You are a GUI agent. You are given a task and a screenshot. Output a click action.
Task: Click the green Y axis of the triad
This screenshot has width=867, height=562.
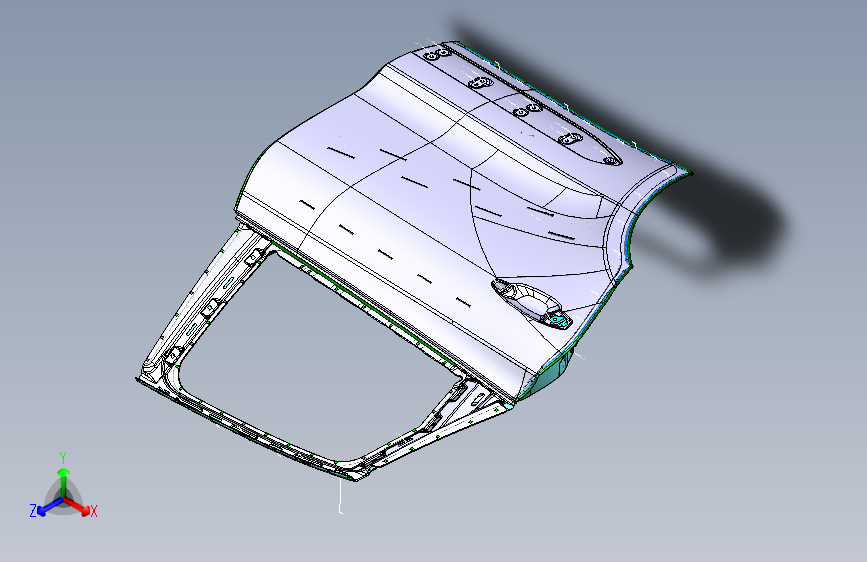click(64, 483)
